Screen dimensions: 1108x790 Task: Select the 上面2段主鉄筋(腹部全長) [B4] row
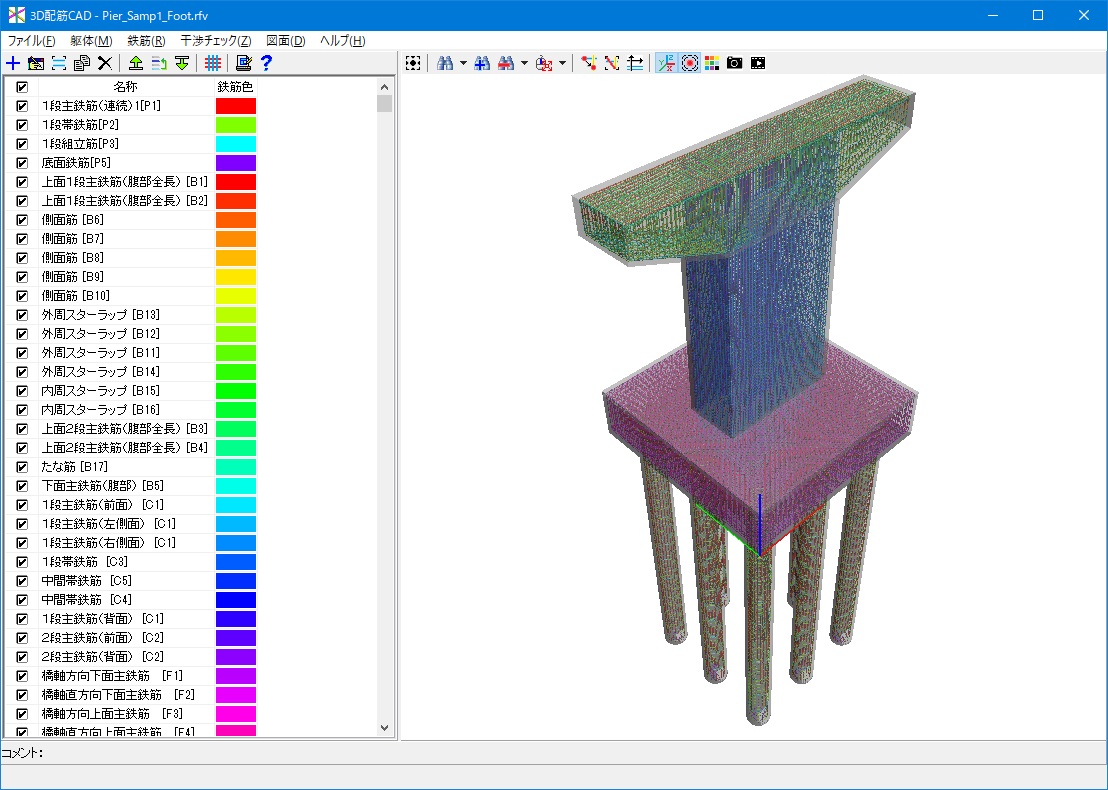[x=130, y=447]
